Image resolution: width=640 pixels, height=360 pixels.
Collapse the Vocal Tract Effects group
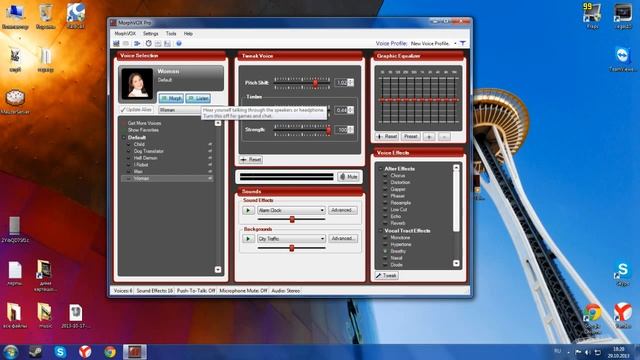[380, 231]
